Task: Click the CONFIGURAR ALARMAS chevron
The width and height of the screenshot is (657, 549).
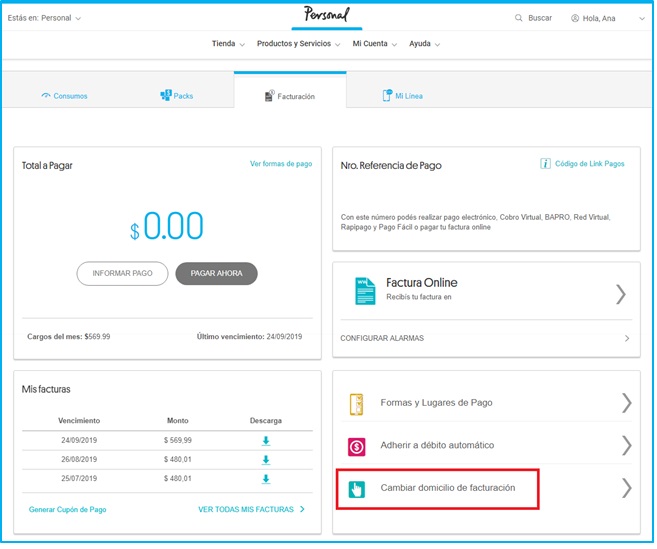Action: point(629,340)
